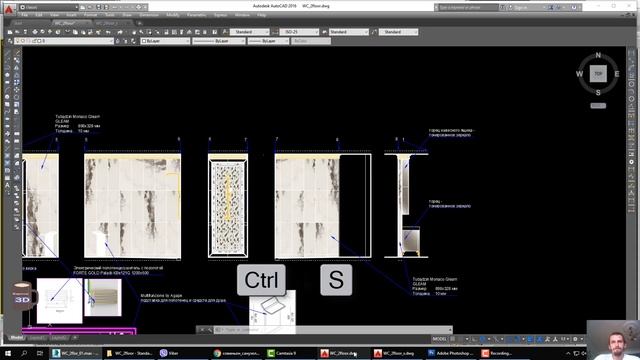Open color control ByLayer dropdown
Screen dimensions: 640x360
[x=165, y=41]
